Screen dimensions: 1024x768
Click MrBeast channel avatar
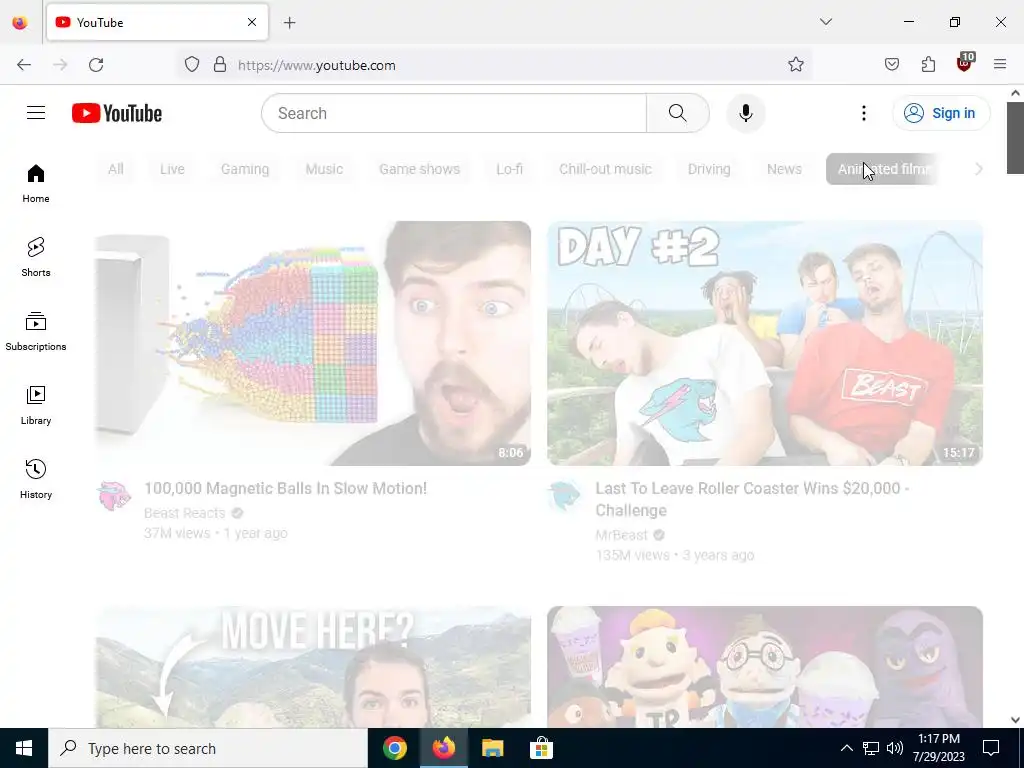click(x=565, y=496)
